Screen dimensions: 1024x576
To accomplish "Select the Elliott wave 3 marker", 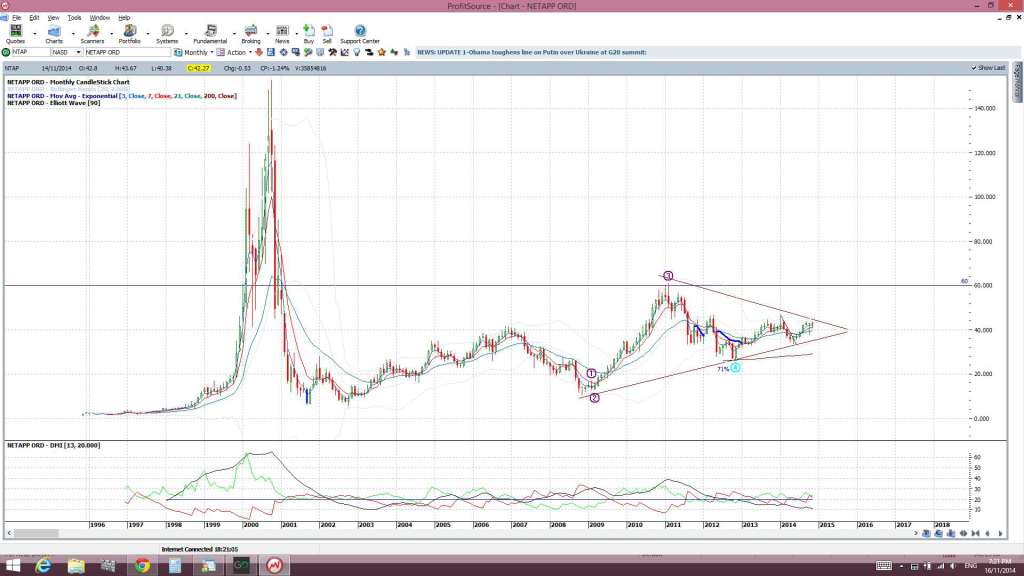I will tap(667, 276).
